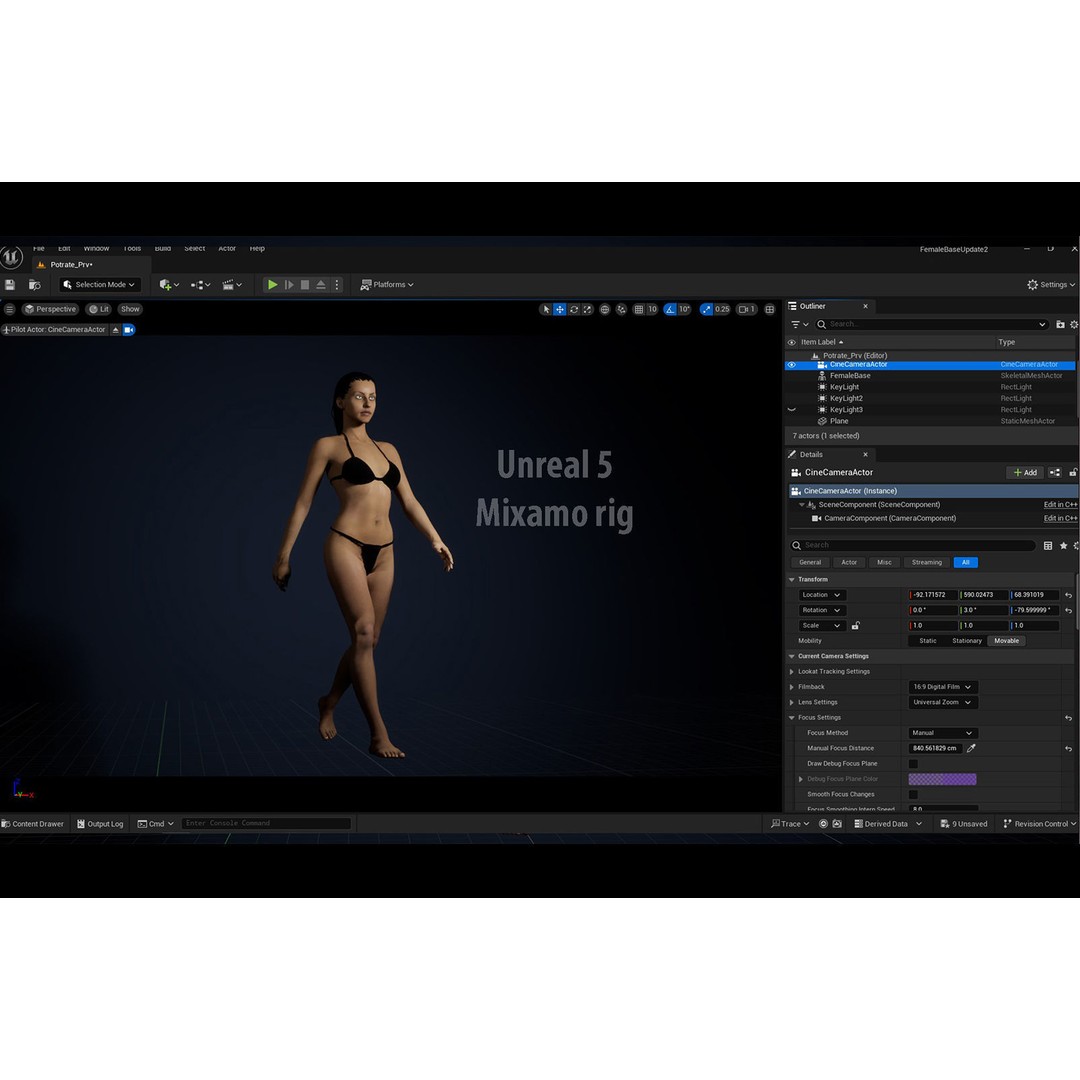Show only favorites with the star icon in Details
Screen dimensions: 1080x1080
click(x=1063, y=546)
